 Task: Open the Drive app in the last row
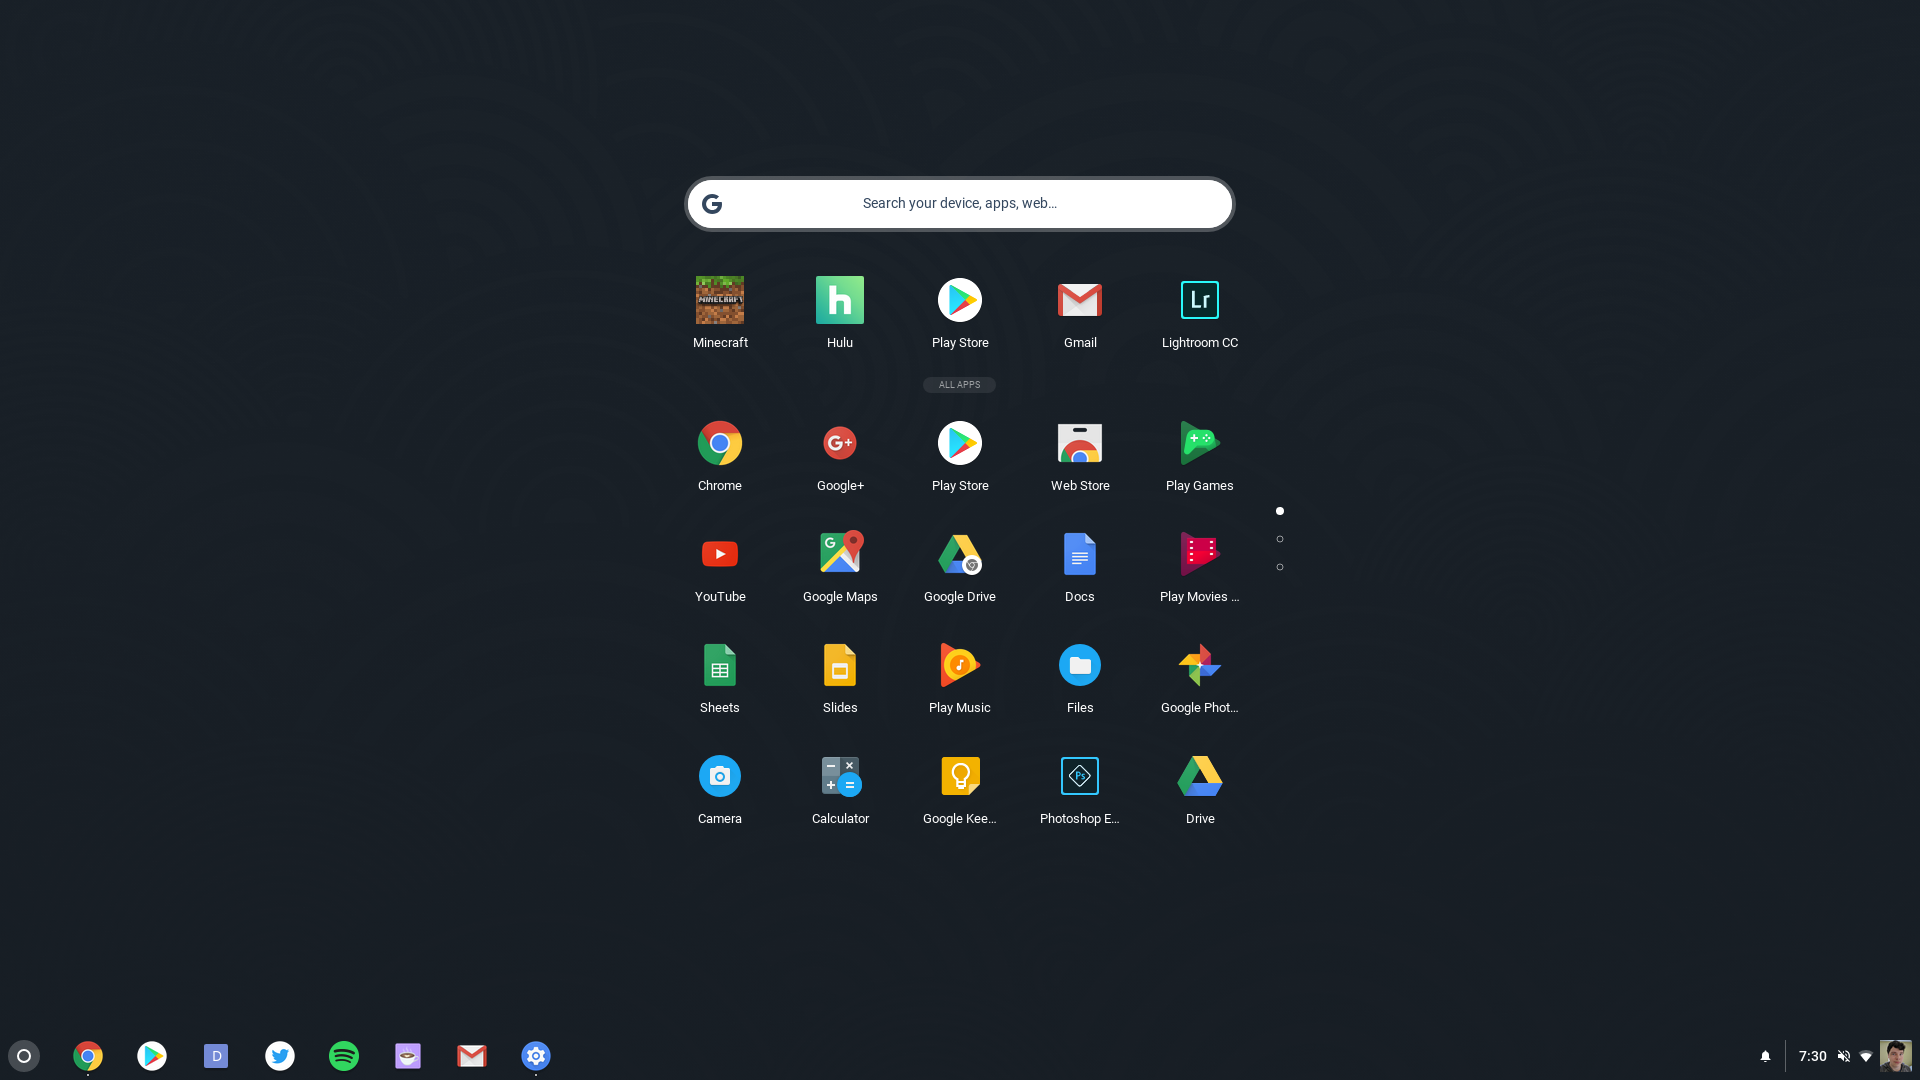click(x=1200, y=776)
